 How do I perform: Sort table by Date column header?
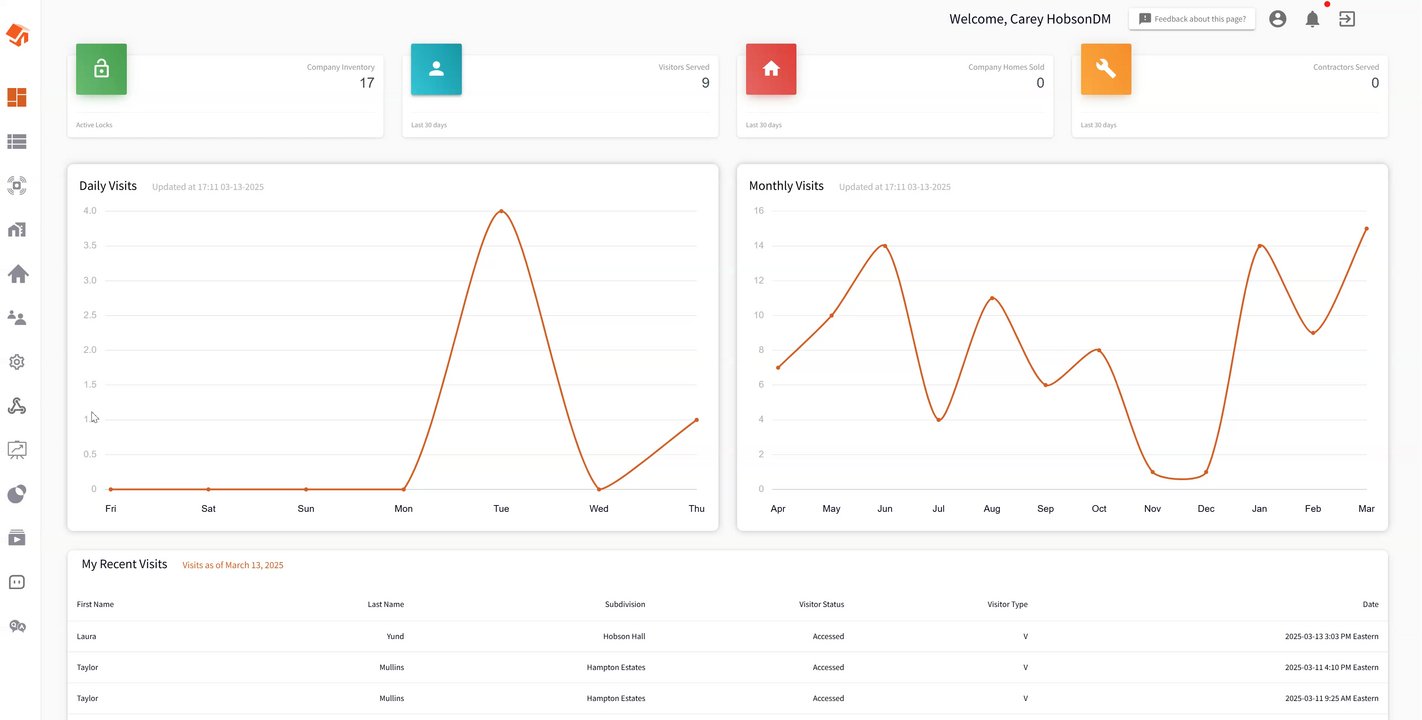[x=1370, y=604]
